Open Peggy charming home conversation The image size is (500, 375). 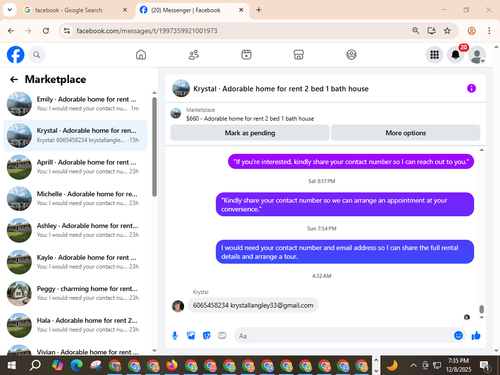[76, 293]
